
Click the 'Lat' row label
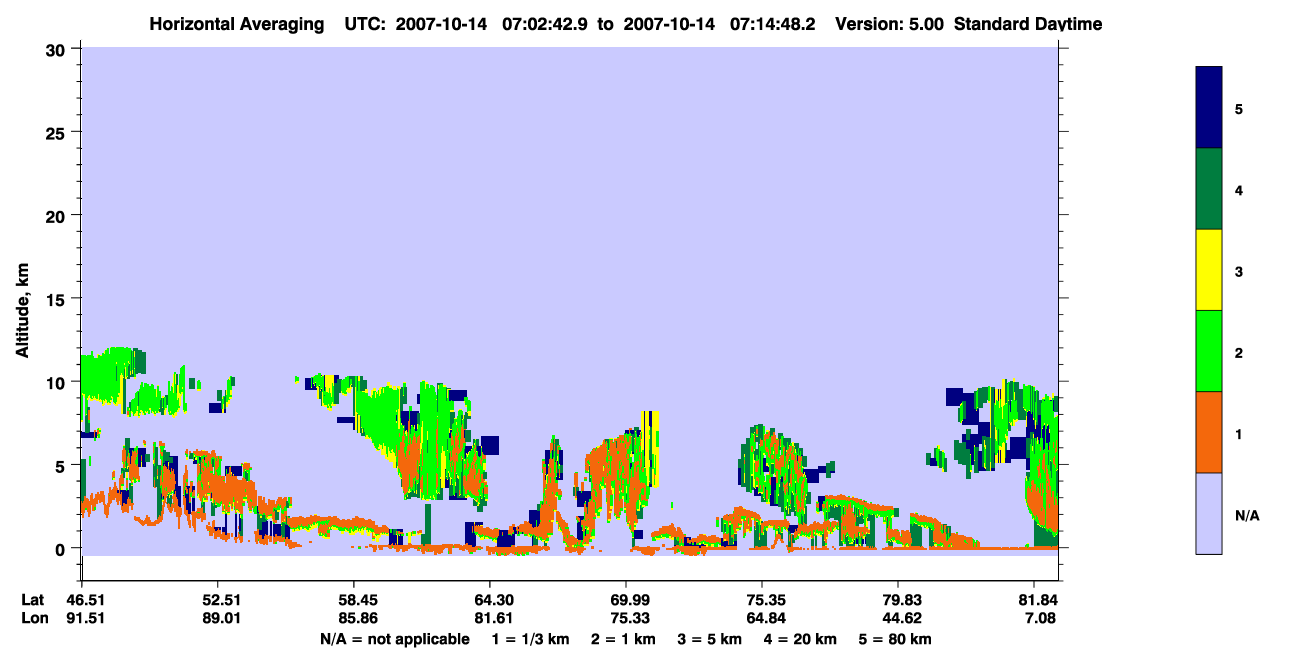(x=33, y=600)
